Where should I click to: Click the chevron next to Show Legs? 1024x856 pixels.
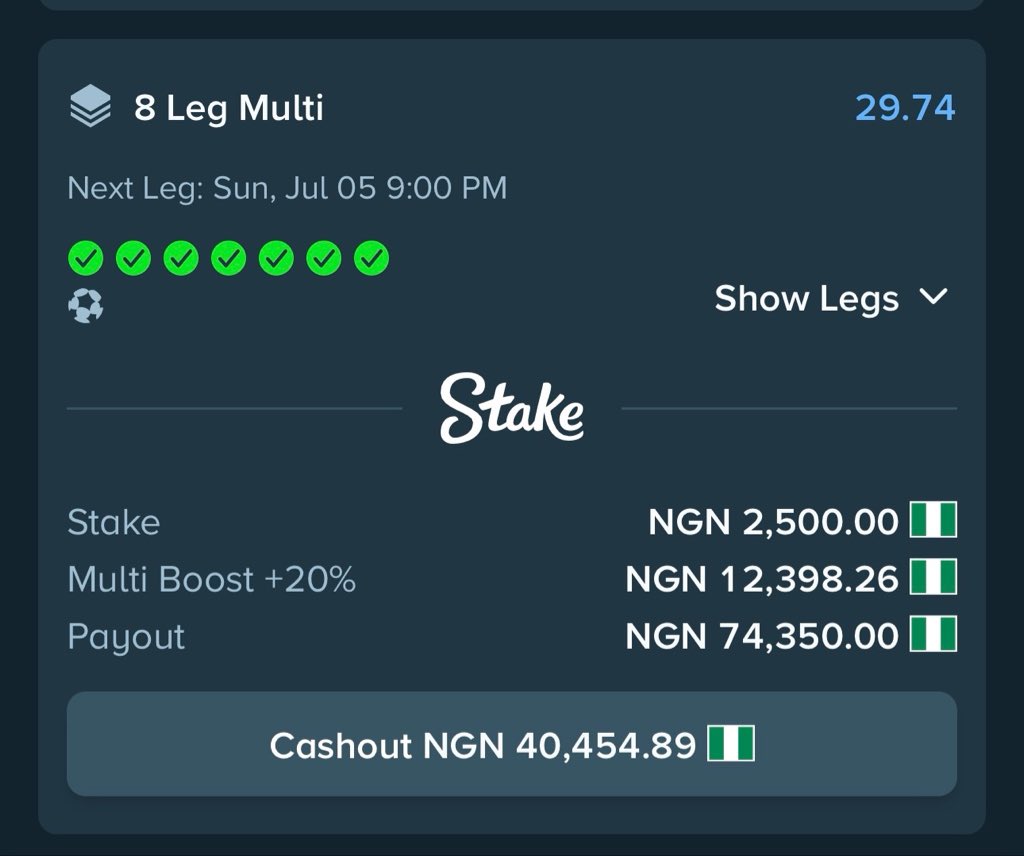pos(933,297)
